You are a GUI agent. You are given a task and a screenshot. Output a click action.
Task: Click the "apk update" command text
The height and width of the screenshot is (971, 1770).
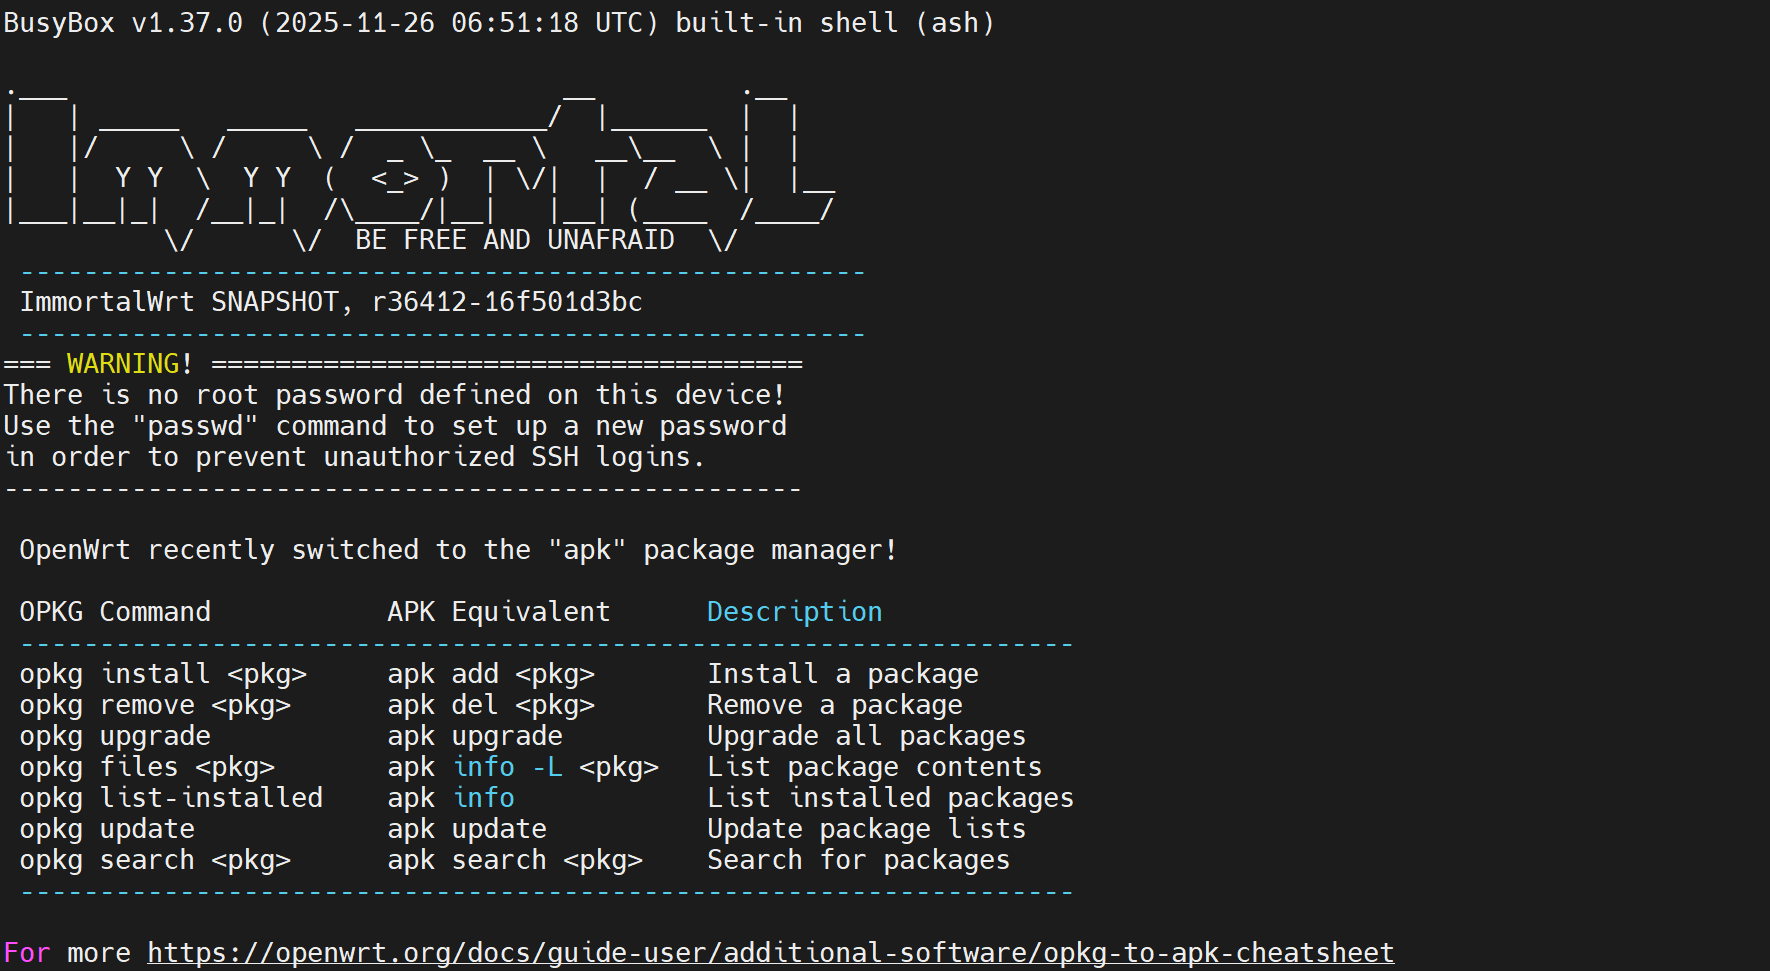tap(467, 829)
